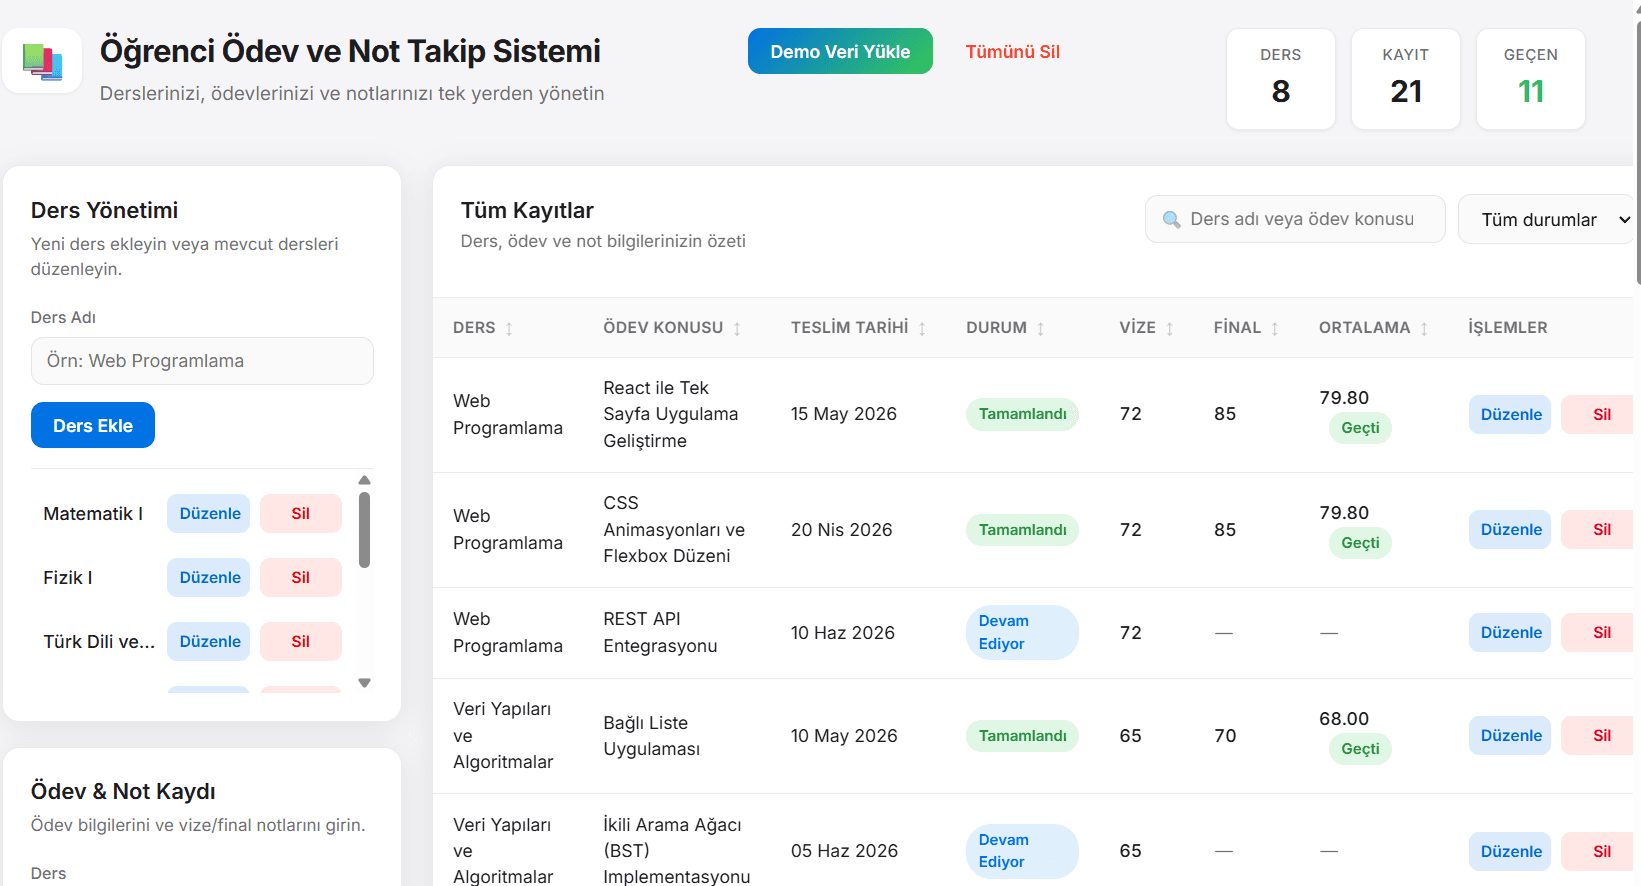
Task: Click Düzenle for REST API Entegrasyonu row
Action: coord(1510,632)
